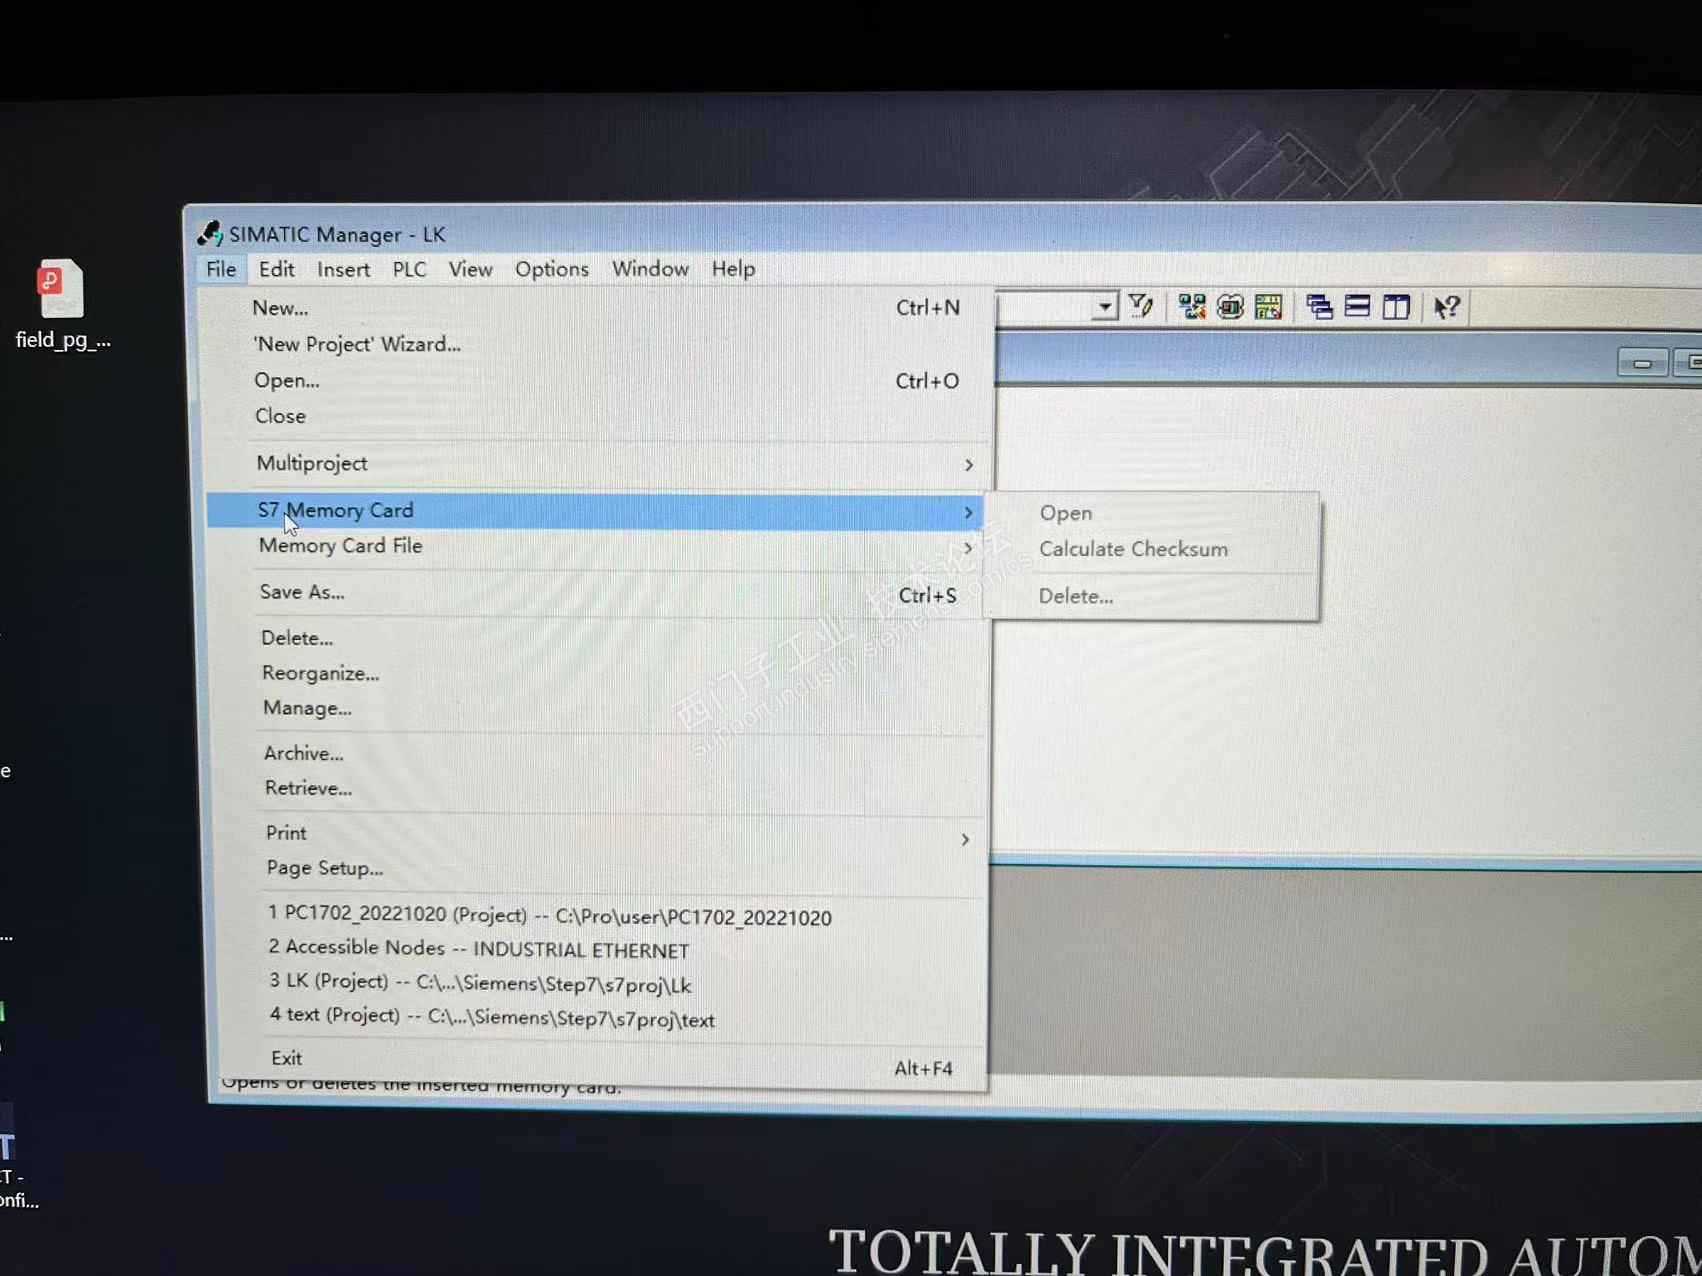
Task: Select the field_pg desktop file icon
Action: point(61,305)
